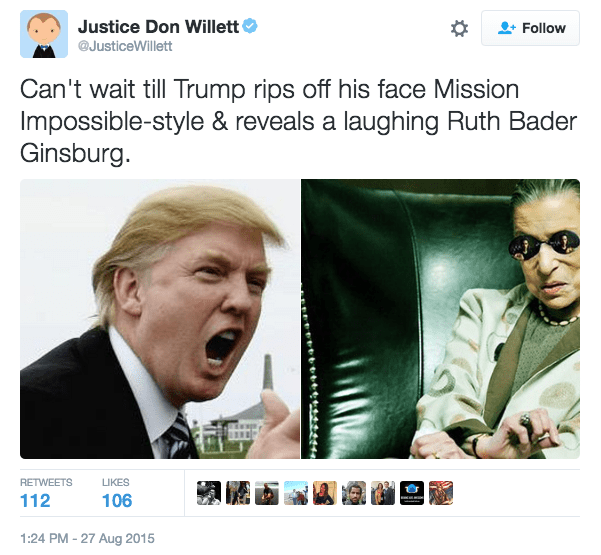
Task: Click the seventh liker avatar thumbnail
Action: [x=383, y=493]
